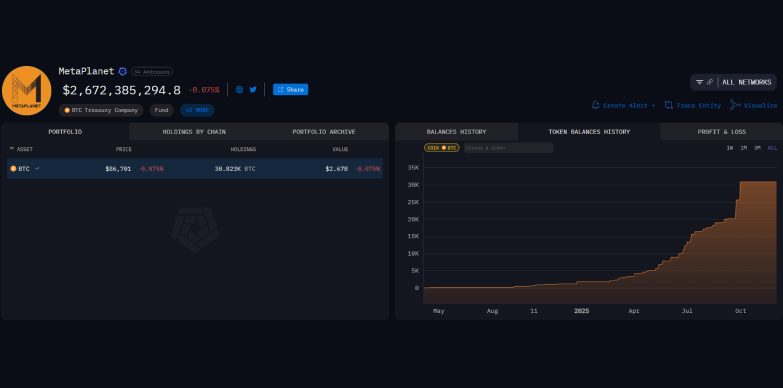Click the Oct label on chart axis

(x=741, y=311)
